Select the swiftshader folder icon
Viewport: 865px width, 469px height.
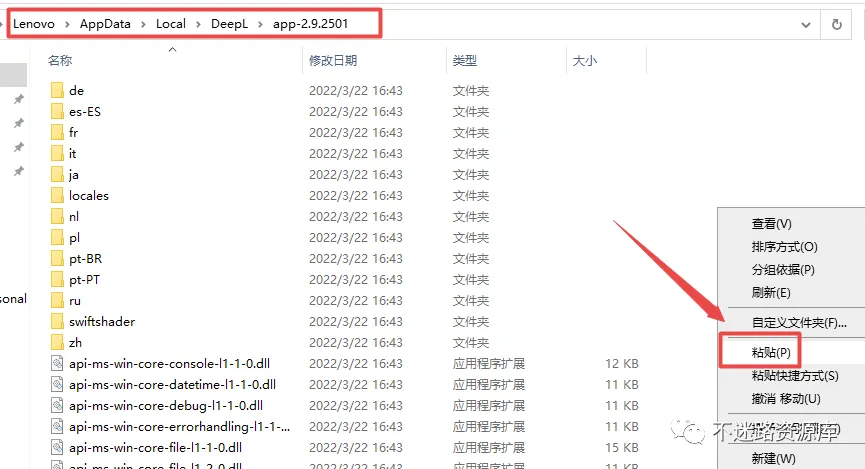57,322
